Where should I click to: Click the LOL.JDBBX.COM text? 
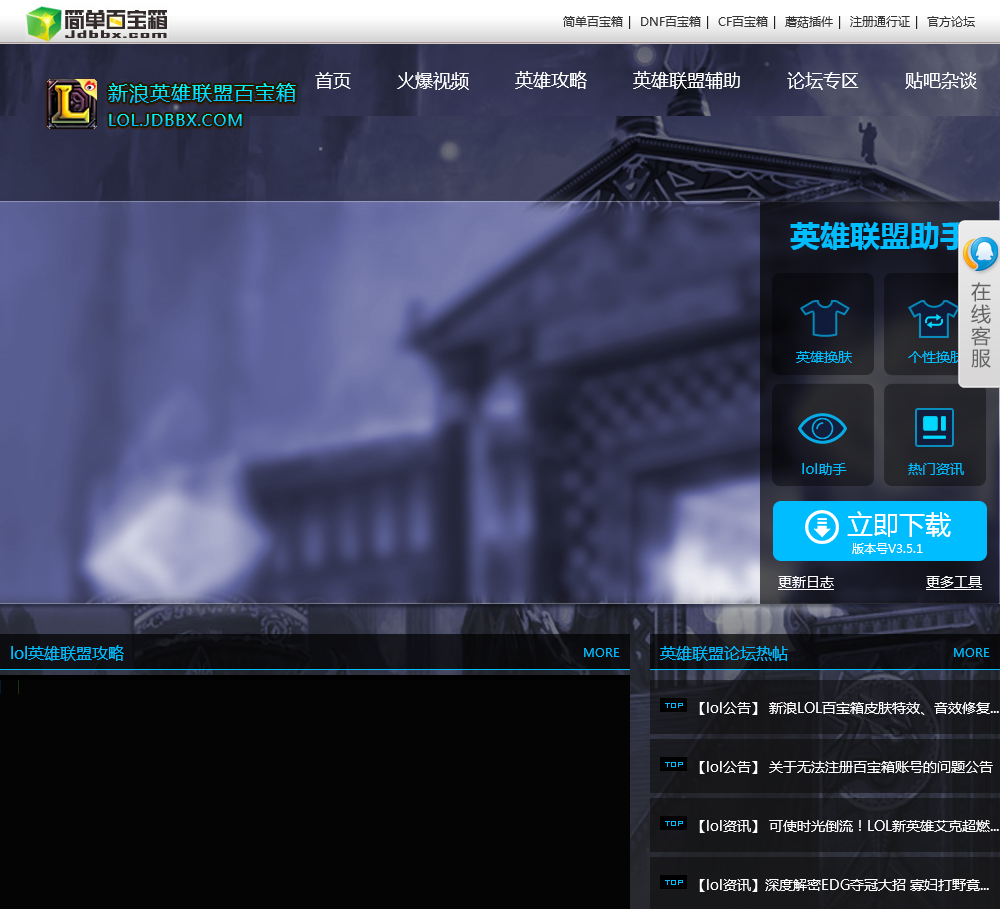point(175,120)
